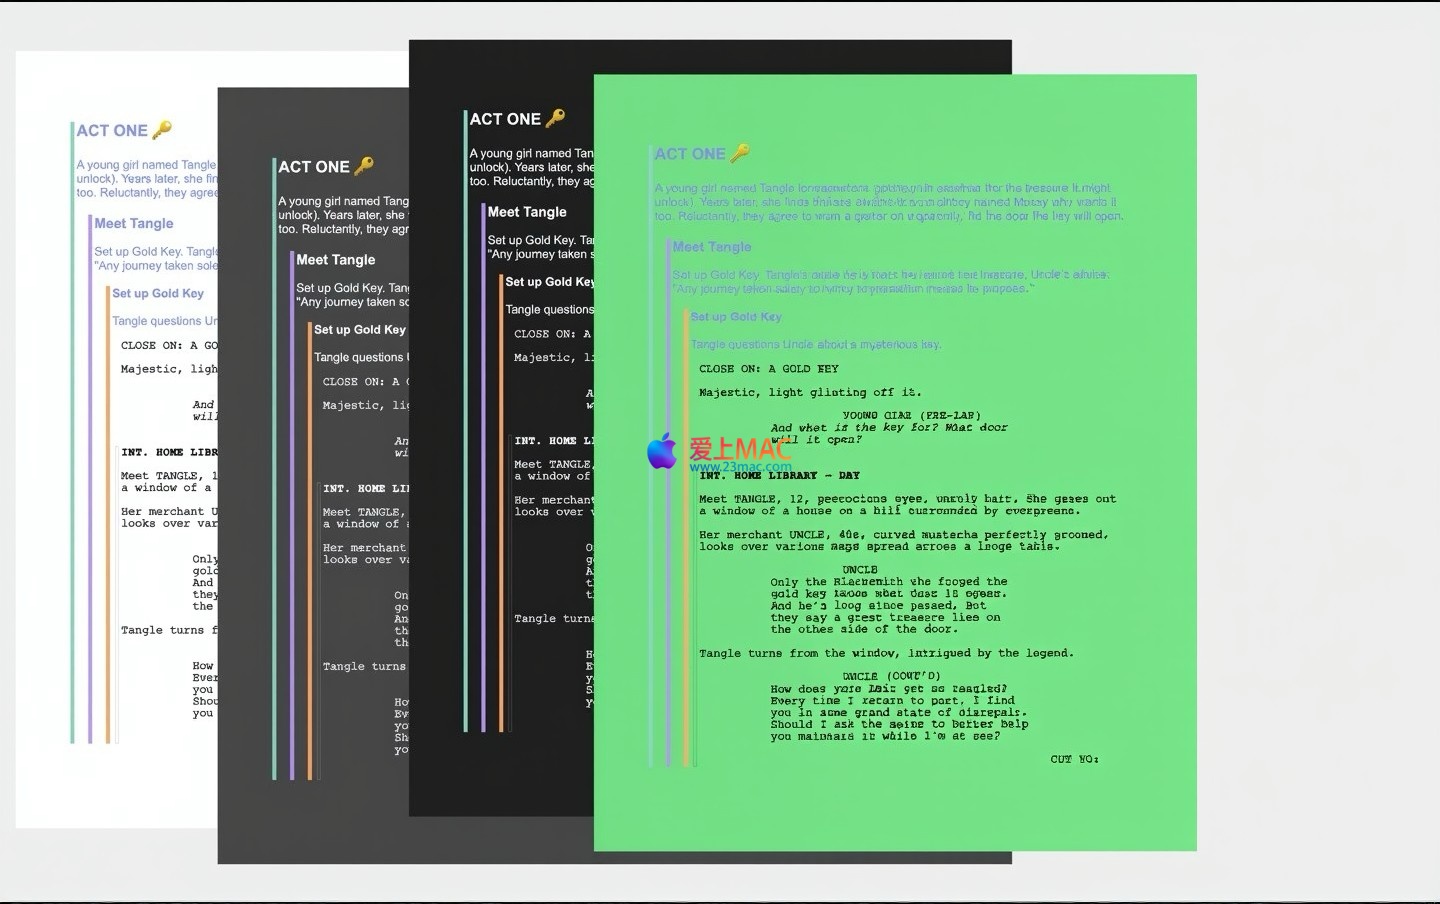Click the key icon on the white page

(x=162, y=129)
